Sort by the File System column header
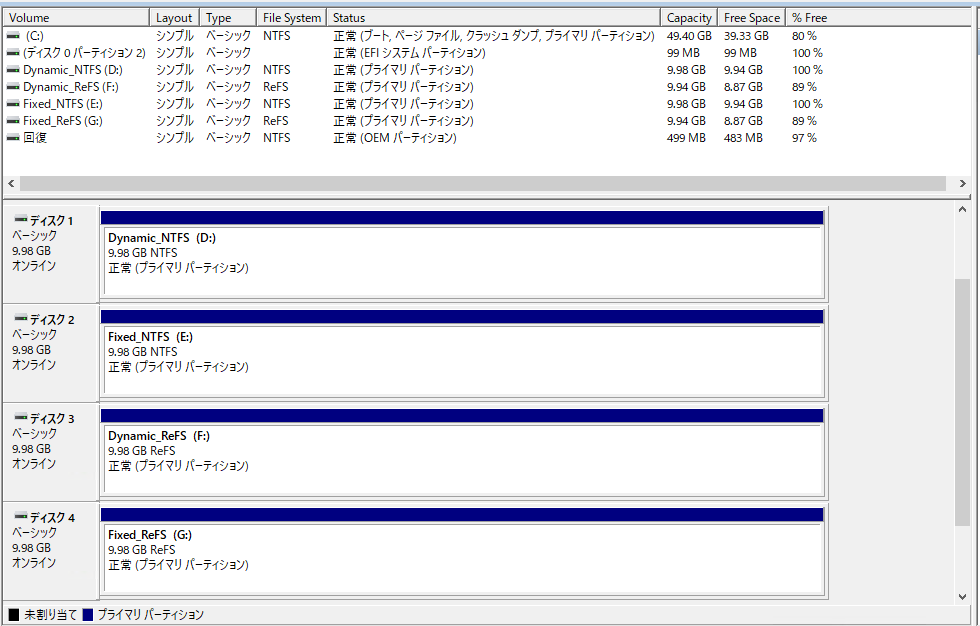 click(x=292, y=17)
